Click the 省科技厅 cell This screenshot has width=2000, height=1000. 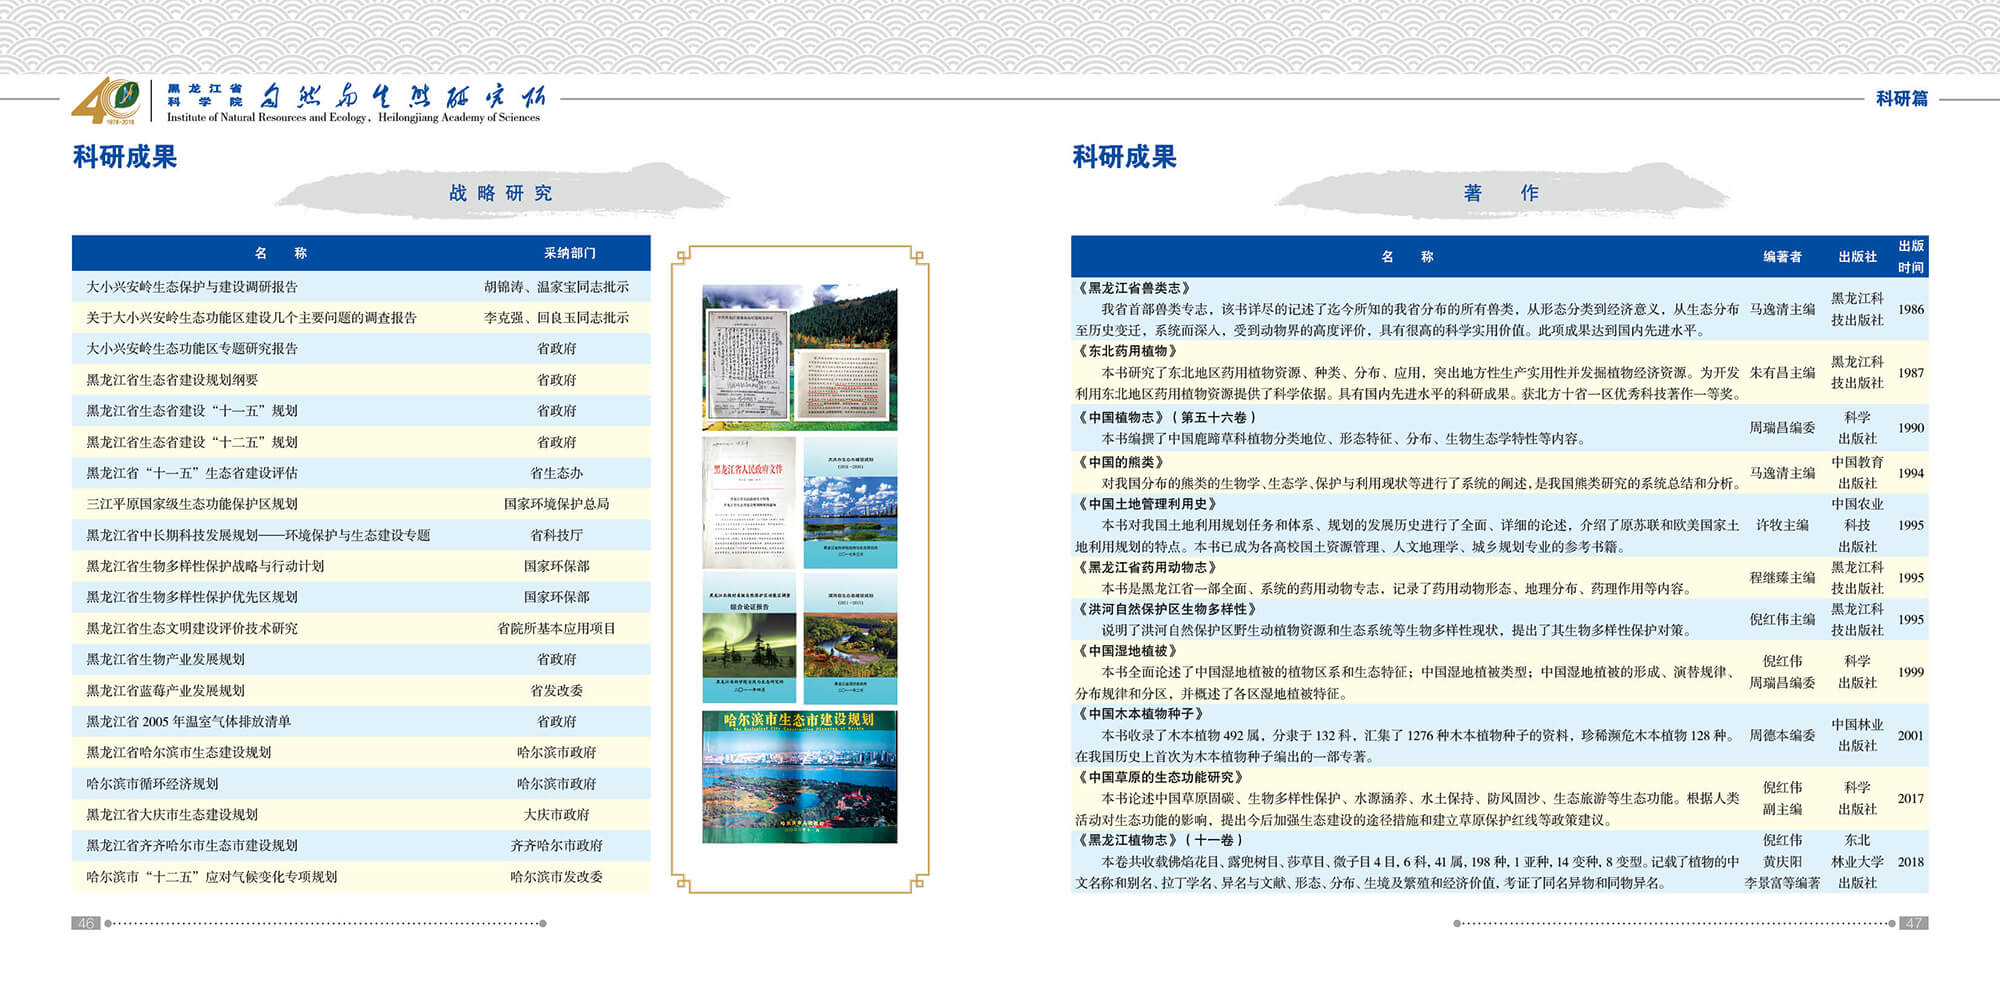pos(556,535)
